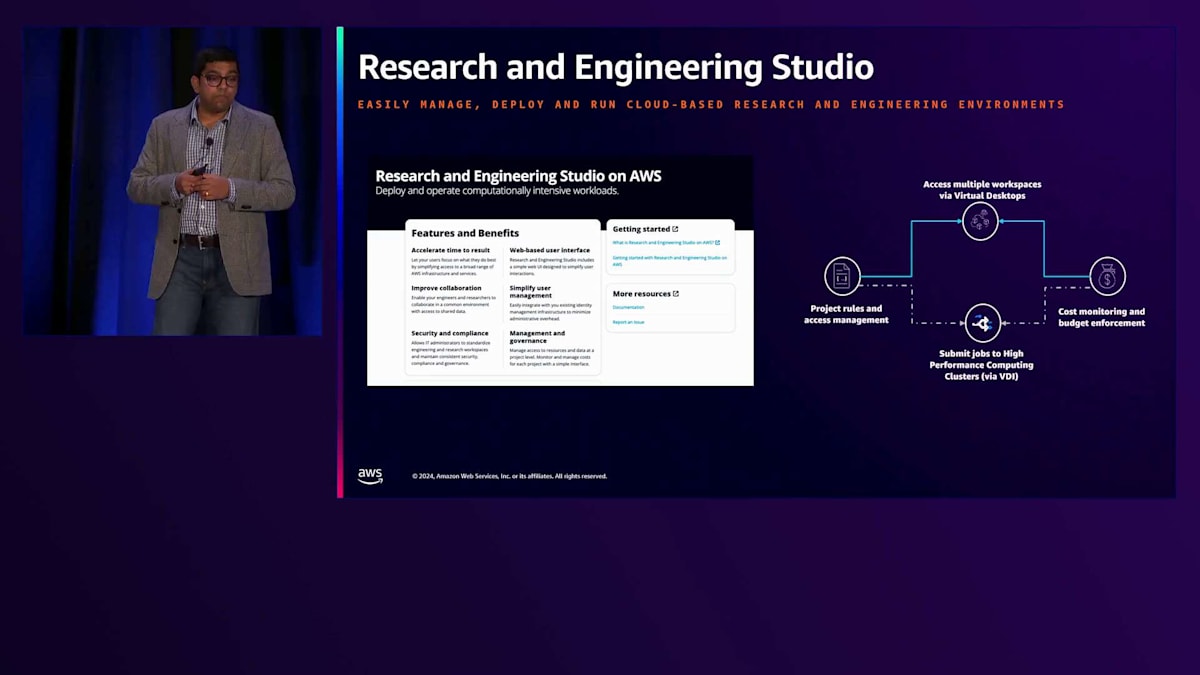Click the Project rules and access management icon

tap(843, 276)
